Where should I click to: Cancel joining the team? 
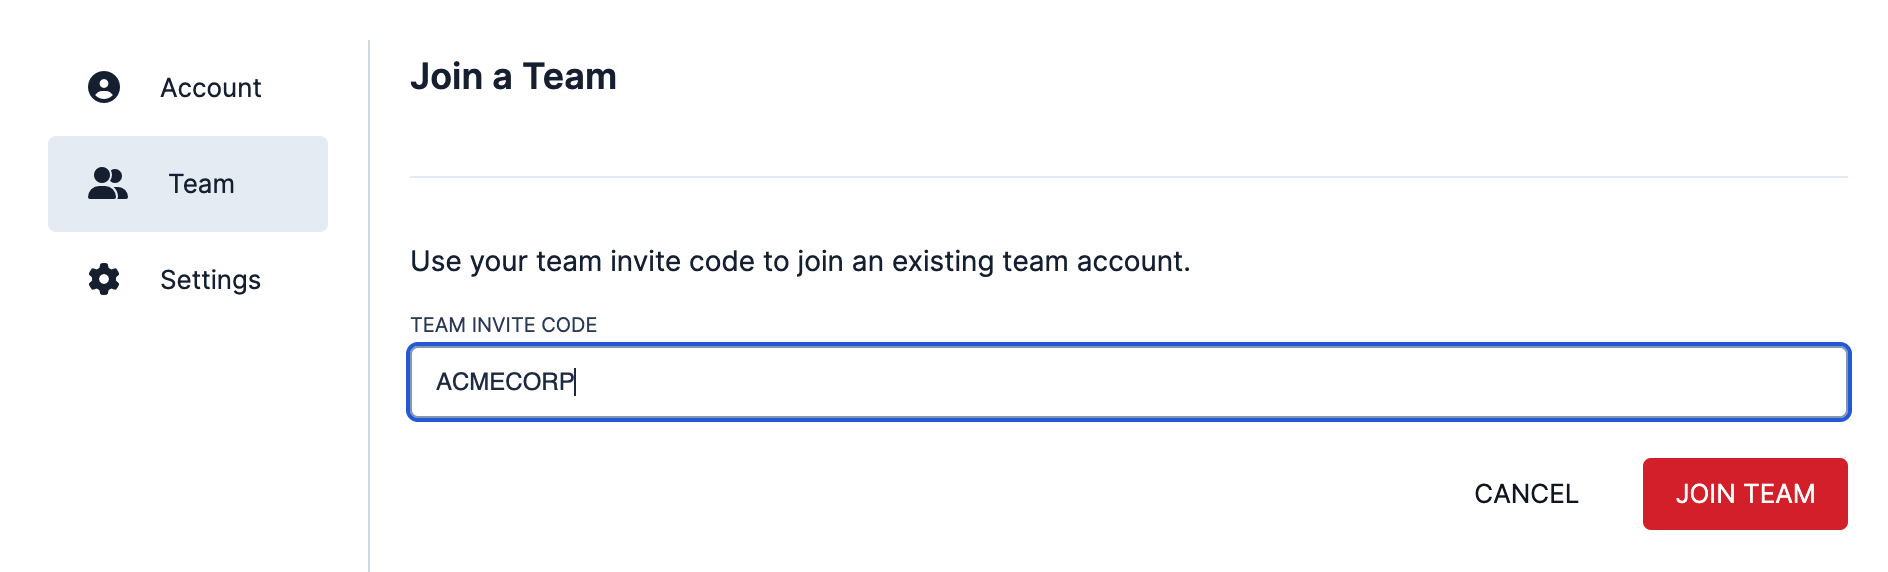[x=1526, y=494]
